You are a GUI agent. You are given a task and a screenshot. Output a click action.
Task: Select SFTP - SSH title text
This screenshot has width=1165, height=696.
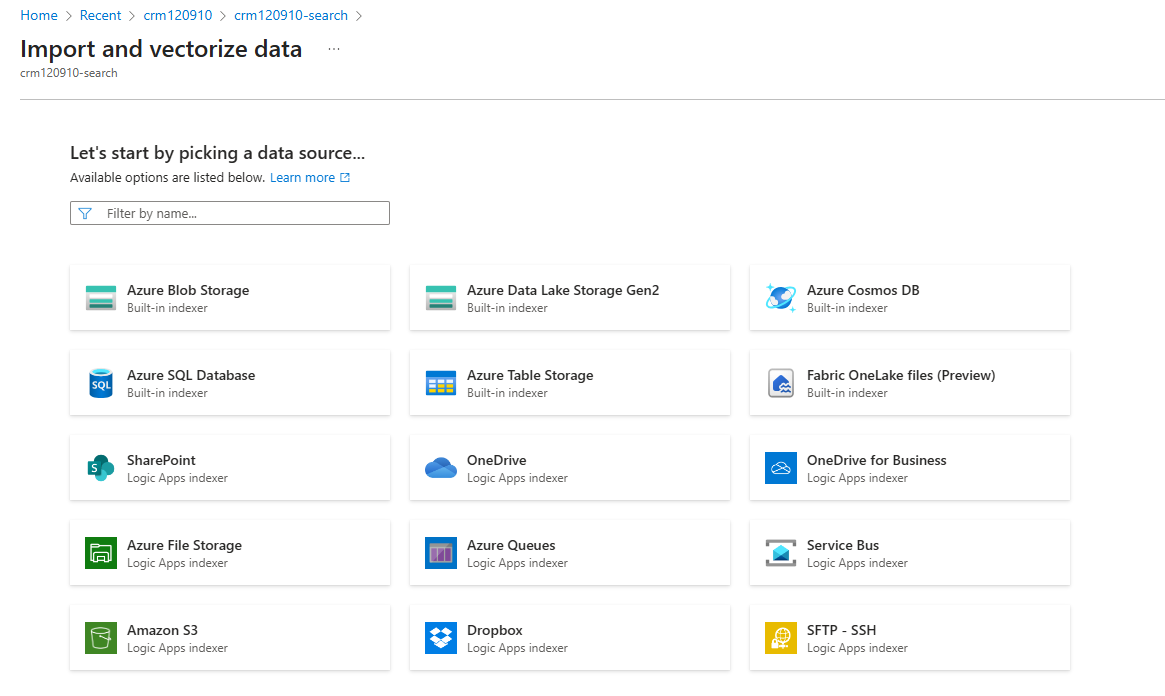coord(842,631)
